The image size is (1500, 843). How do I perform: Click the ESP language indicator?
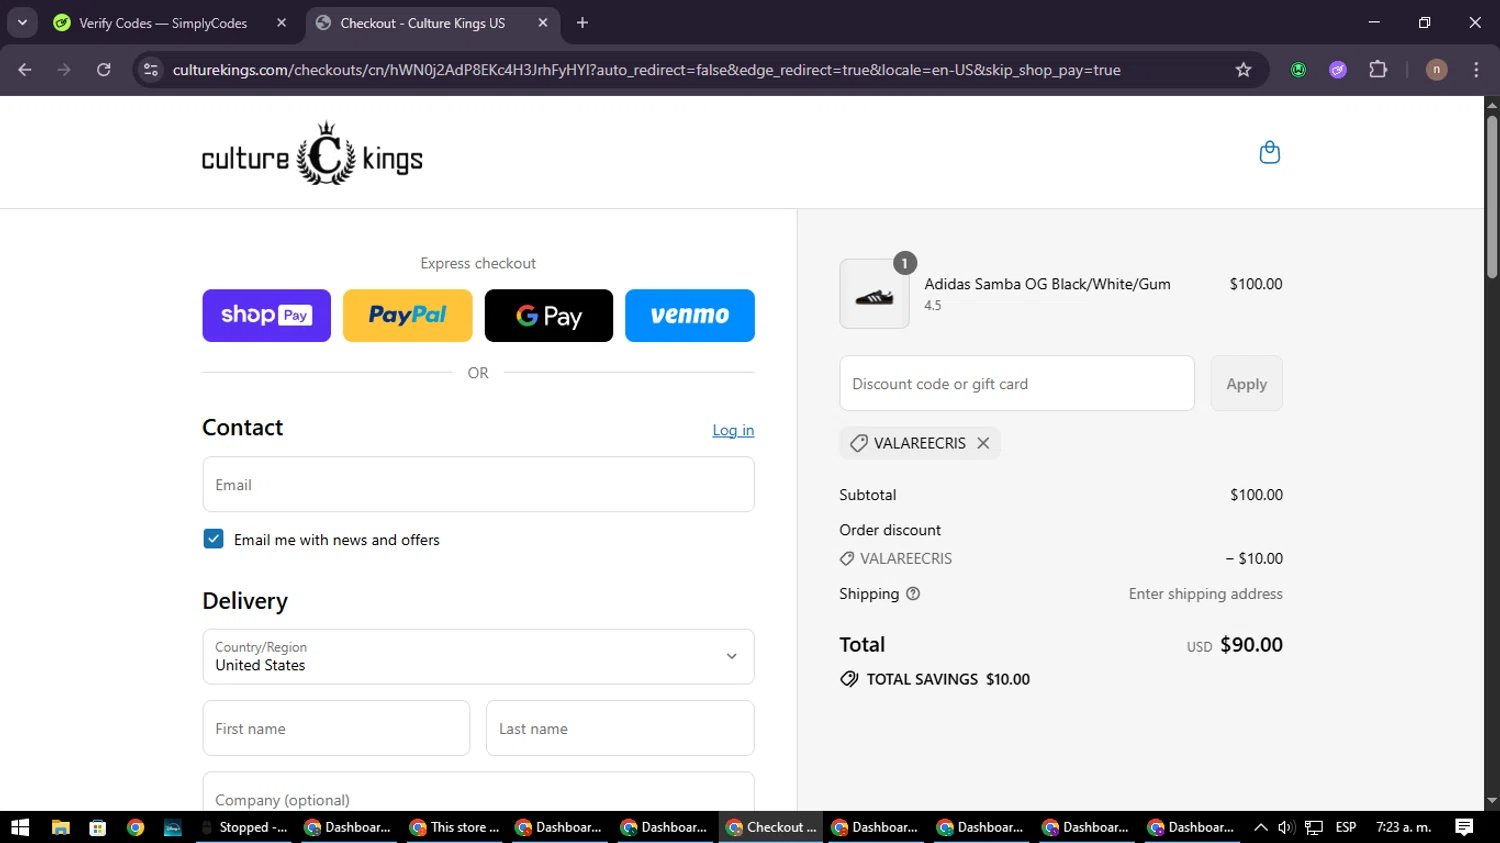(x=1346, y=827)
